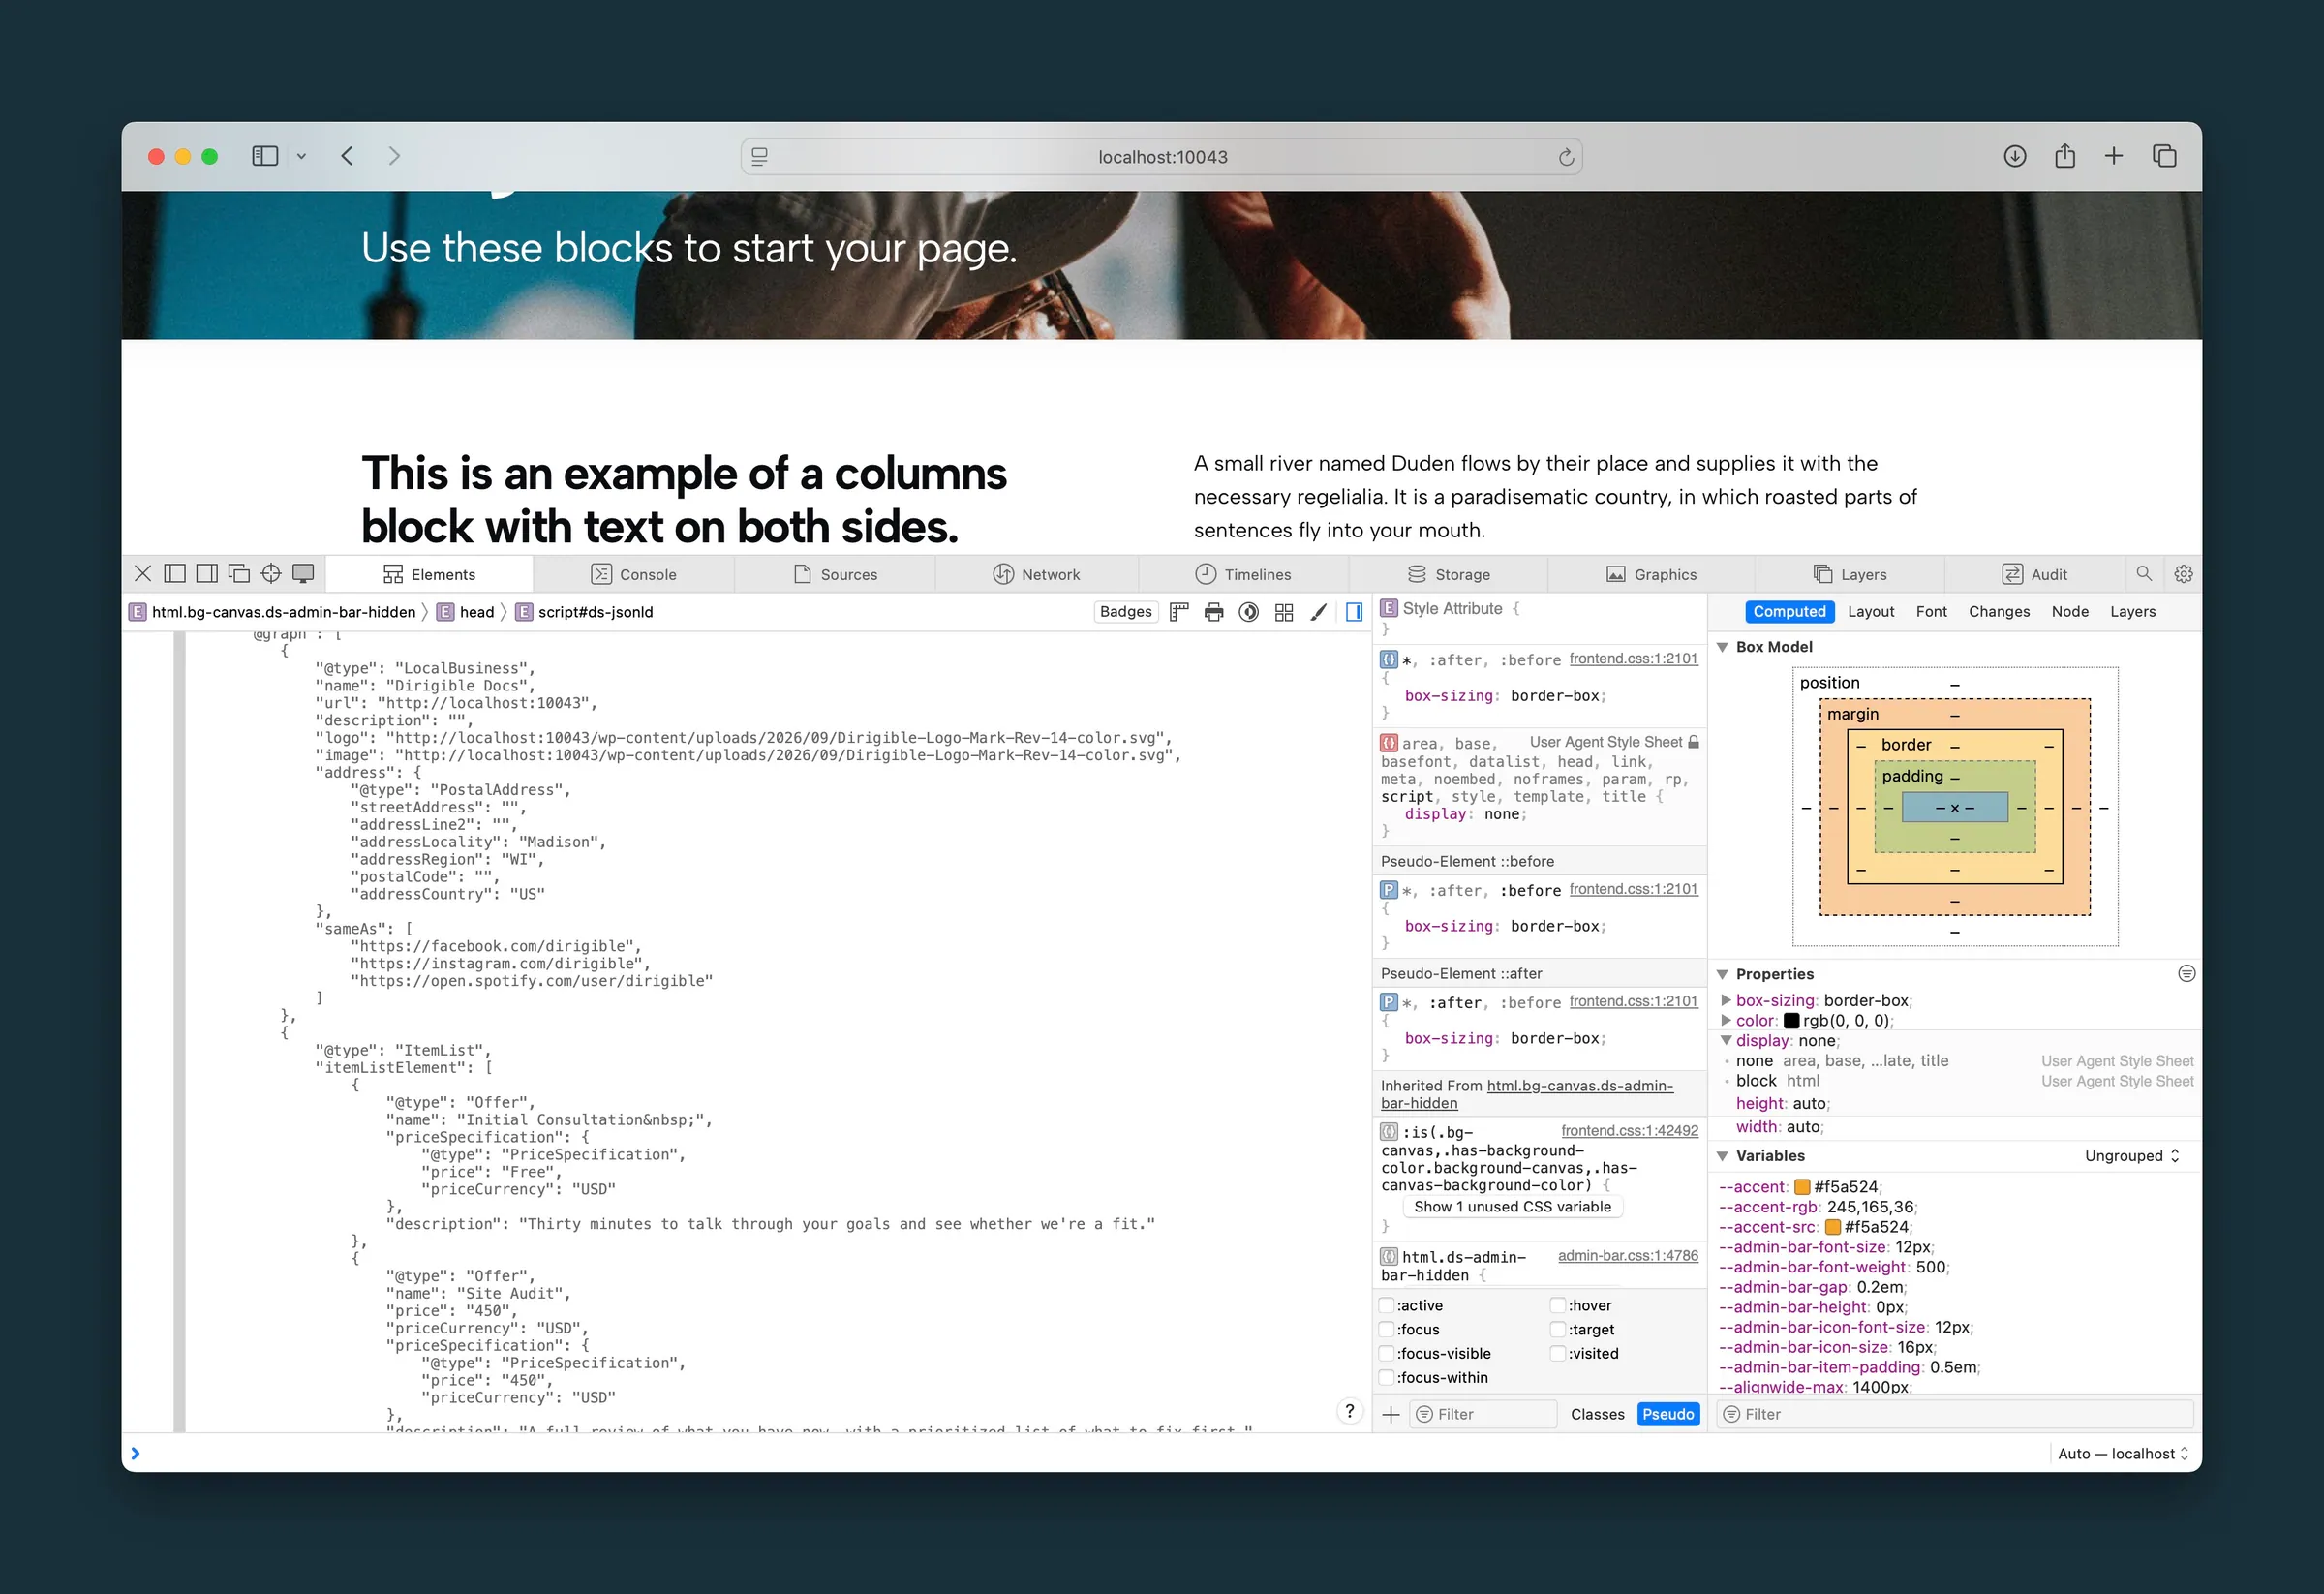Show tab overview icon in Safari
This screenshot has height=1594, width=2324.
pyautogui.click(x=2165, y=156)
